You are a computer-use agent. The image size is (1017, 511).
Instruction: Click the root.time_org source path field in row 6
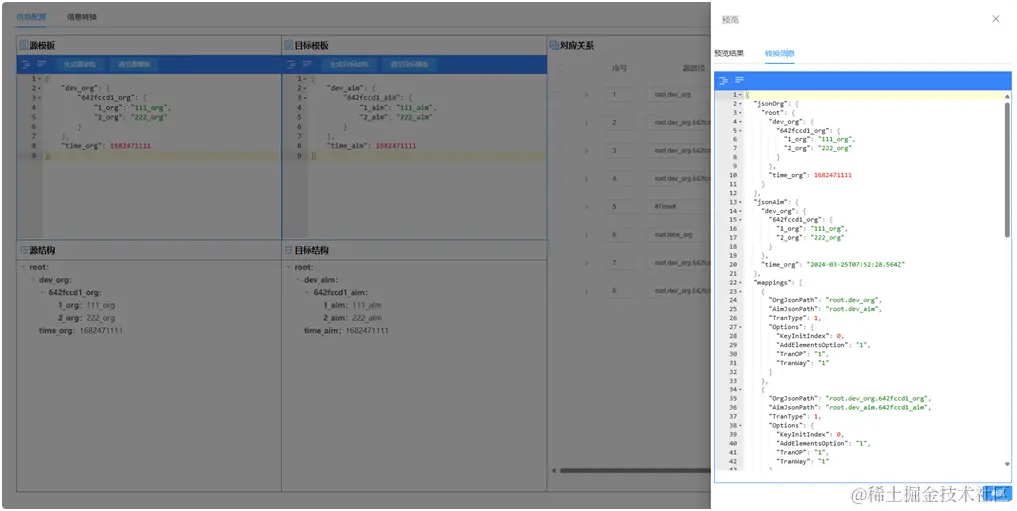(x=678, y=235)
